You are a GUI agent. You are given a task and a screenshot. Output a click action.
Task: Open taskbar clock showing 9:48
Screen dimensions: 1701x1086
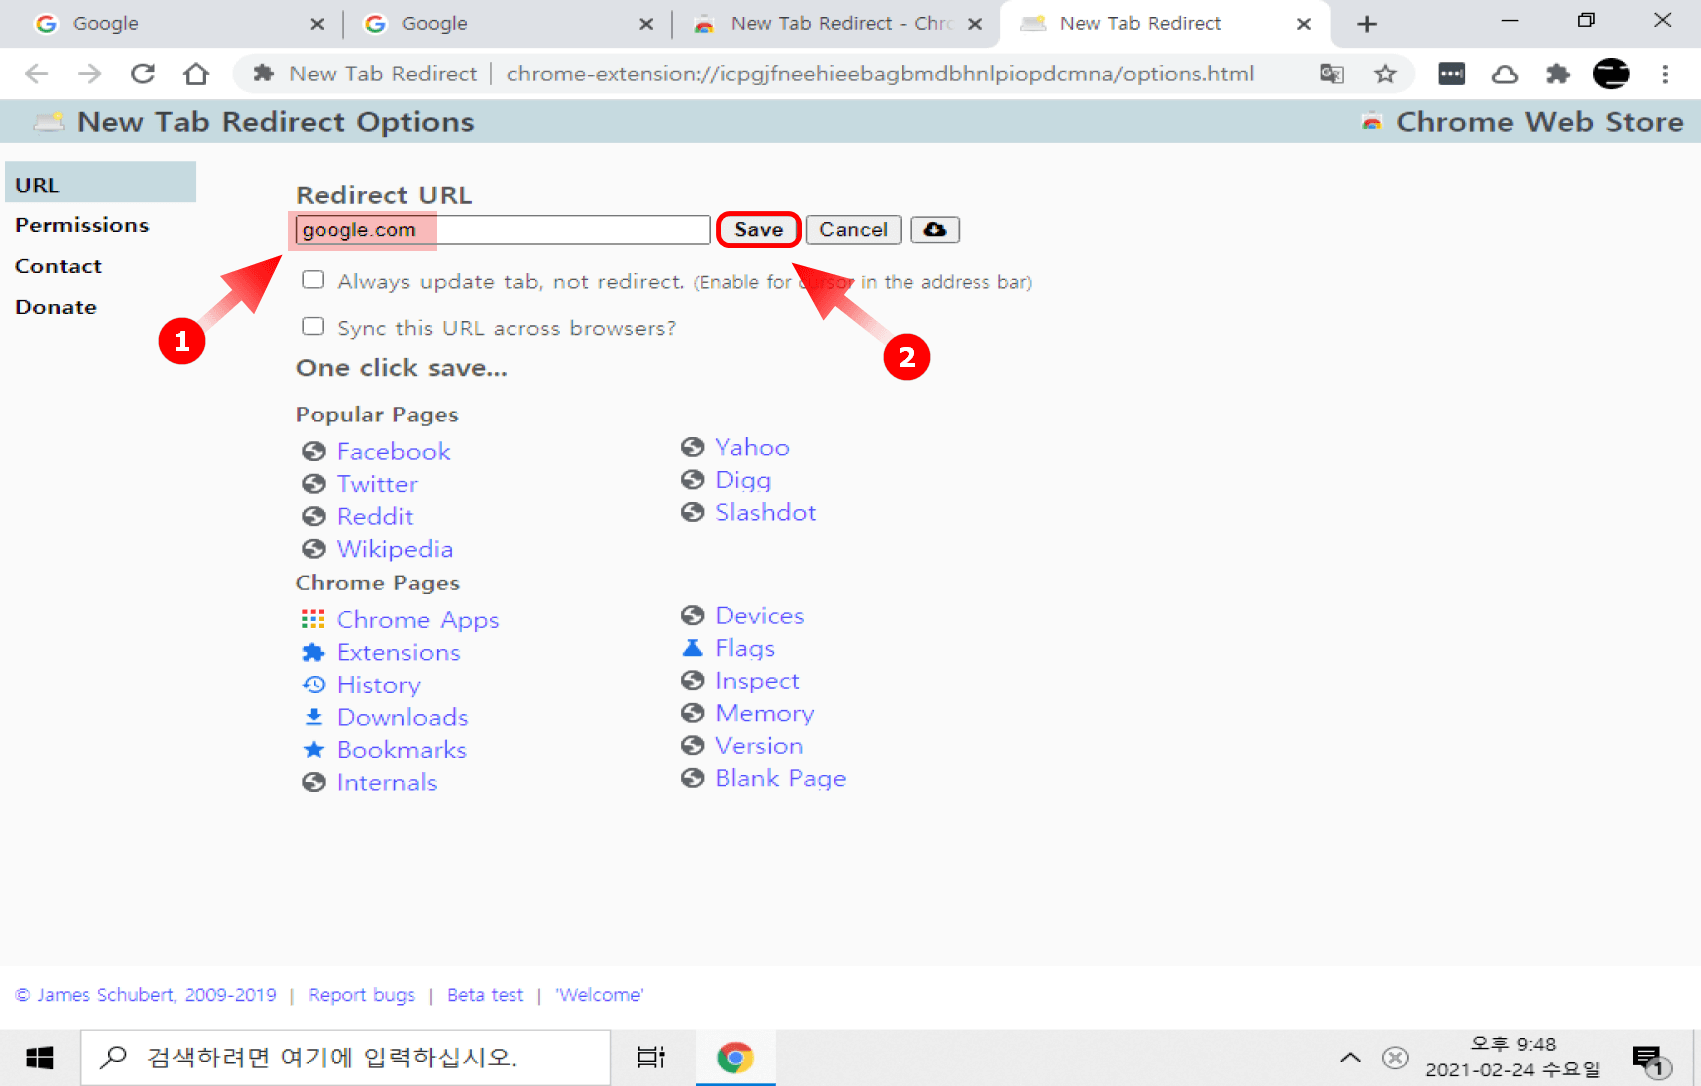tap(1513, 1057)
